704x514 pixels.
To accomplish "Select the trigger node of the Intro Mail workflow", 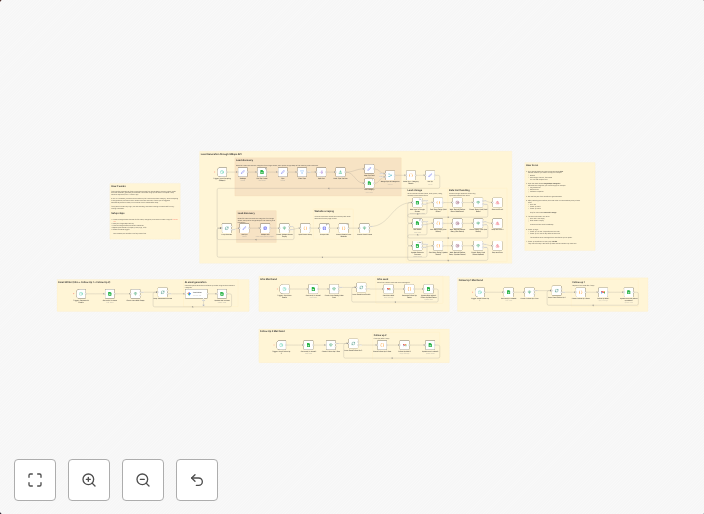I will pyautogui.click(x=284, y=289).
